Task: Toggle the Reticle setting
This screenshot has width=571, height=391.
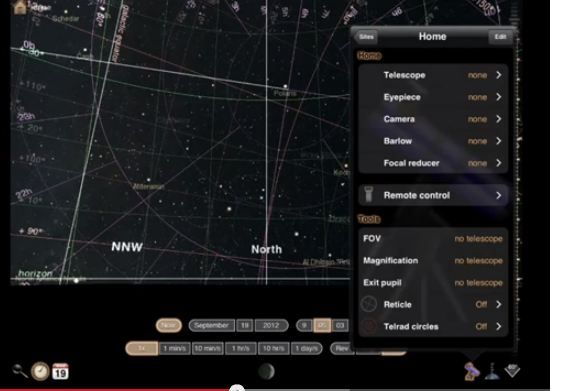Action: point(433,305)
